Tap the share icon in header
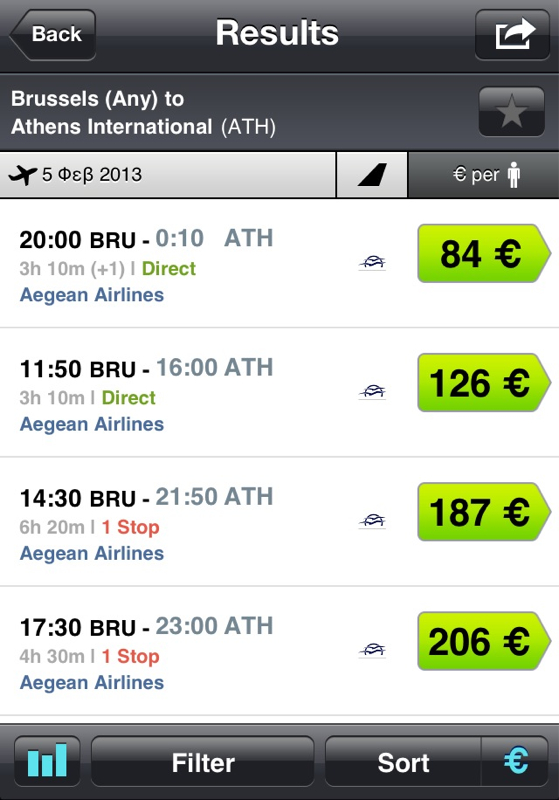The height and width of the screenshot is (800, 559). [x=512, y=35]
